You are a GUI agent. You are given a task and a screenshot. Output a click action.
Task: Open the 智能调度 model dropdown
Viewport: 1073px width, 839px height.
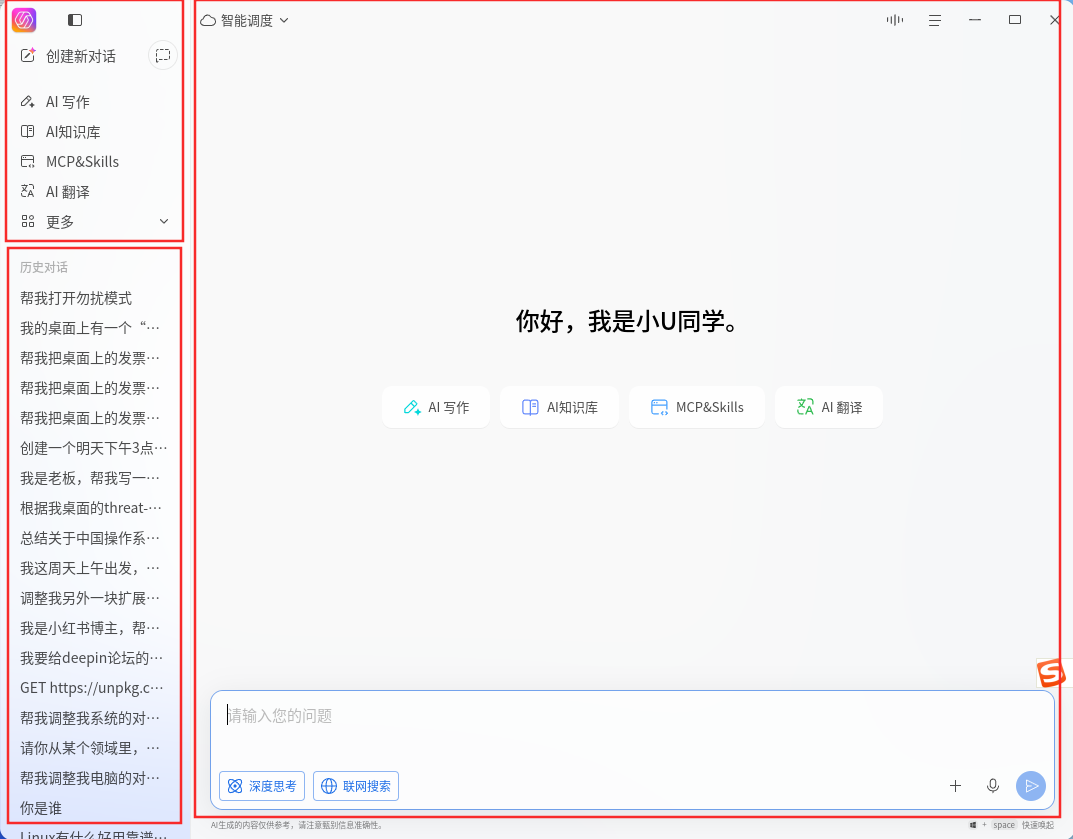point(244,21)
